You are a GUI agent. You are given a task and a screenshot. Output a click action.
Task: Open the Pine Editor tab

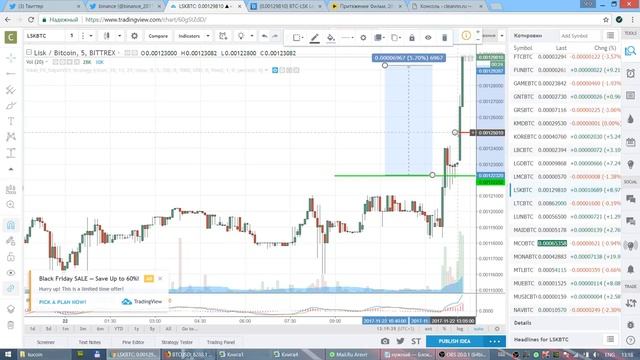(x=133, y=342)
